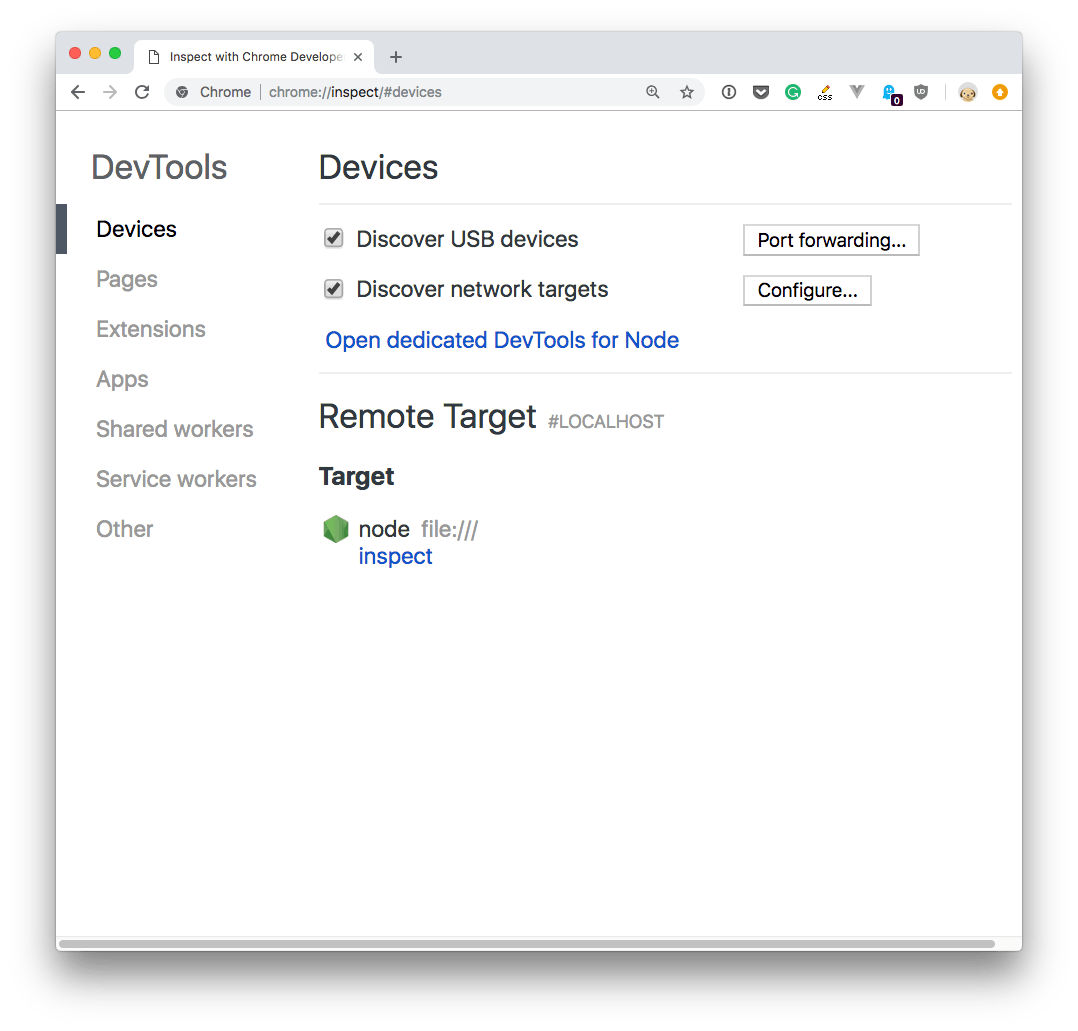
Task: Select Service workers in the sidebar
Action: tap(176, 479)
